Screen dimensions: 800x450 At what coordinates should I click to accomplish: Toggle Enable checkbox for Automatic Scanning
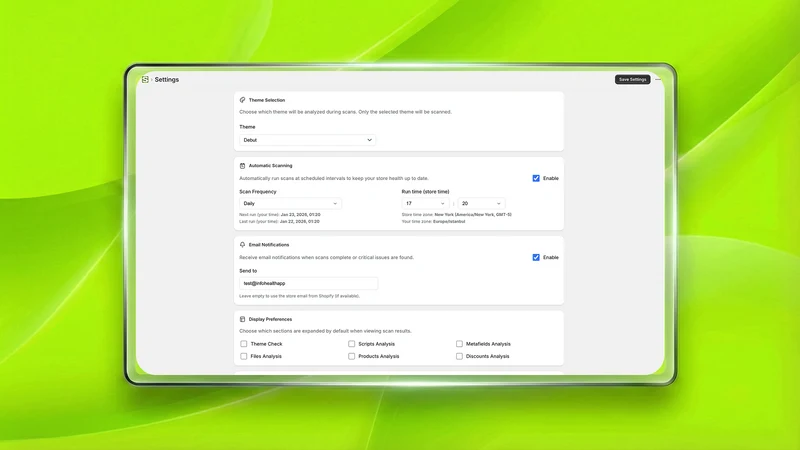[x=536, y=178]
